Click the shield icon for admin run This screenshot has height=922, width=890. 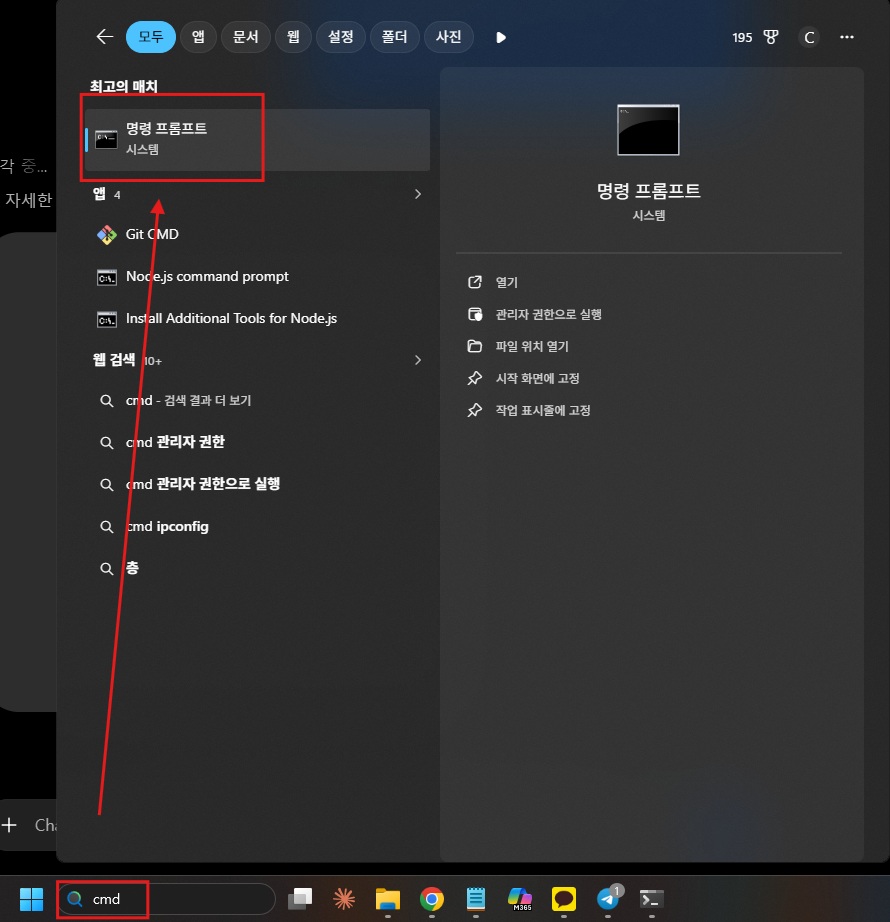(475, 314)
